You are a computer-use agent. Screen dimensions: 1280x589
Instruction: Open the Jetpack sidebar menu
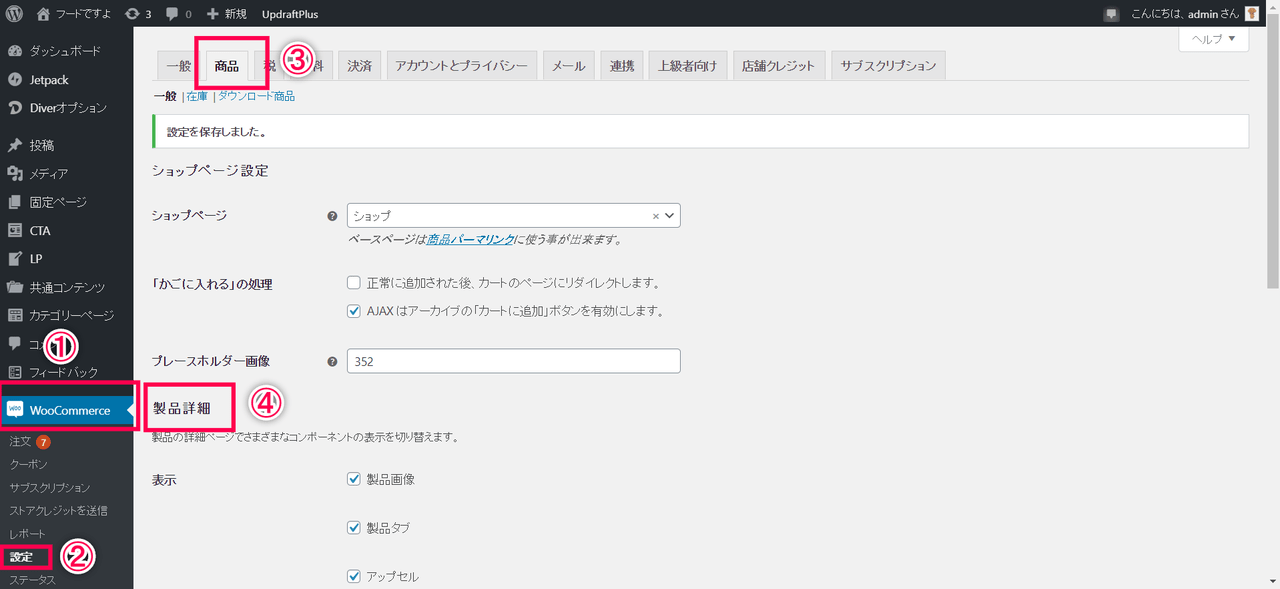(49, 80)
